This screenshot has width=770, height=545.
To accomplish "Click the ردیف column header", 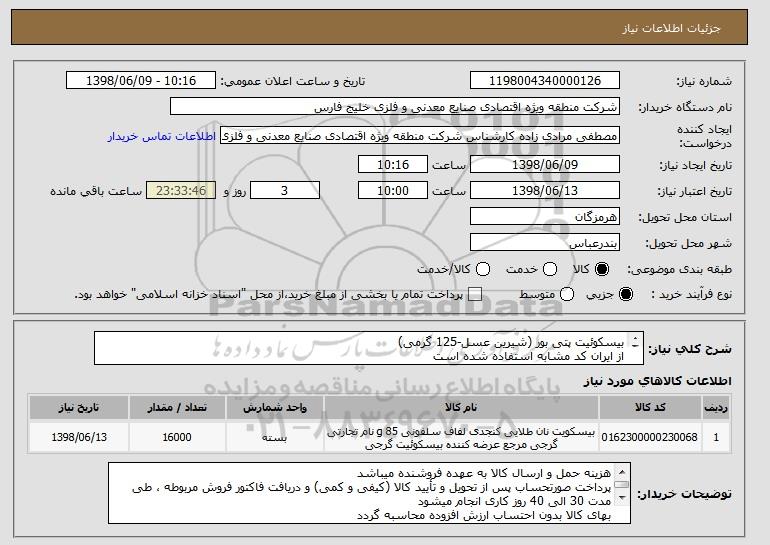I will pos(716,408).
